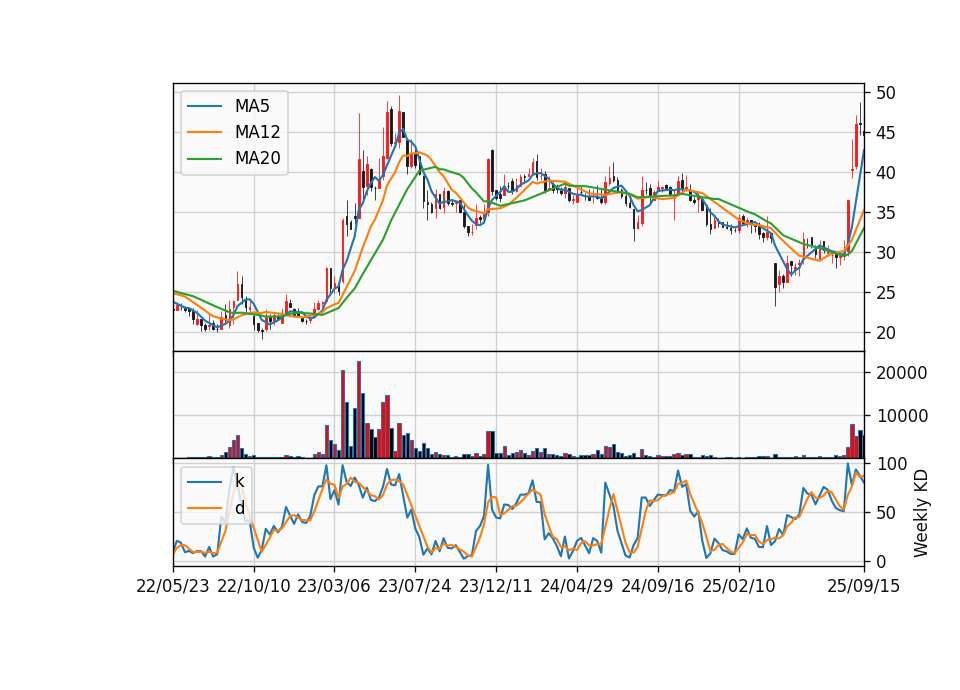
Task: Click the 22/10/10 date tick label
Action: pos(254,586)
